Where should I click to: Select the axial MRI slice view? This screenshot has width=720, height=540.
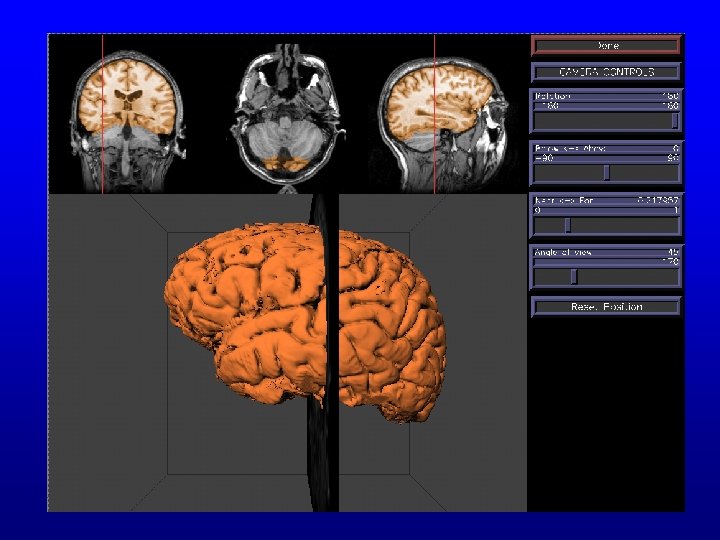click(x=288, y=115)
